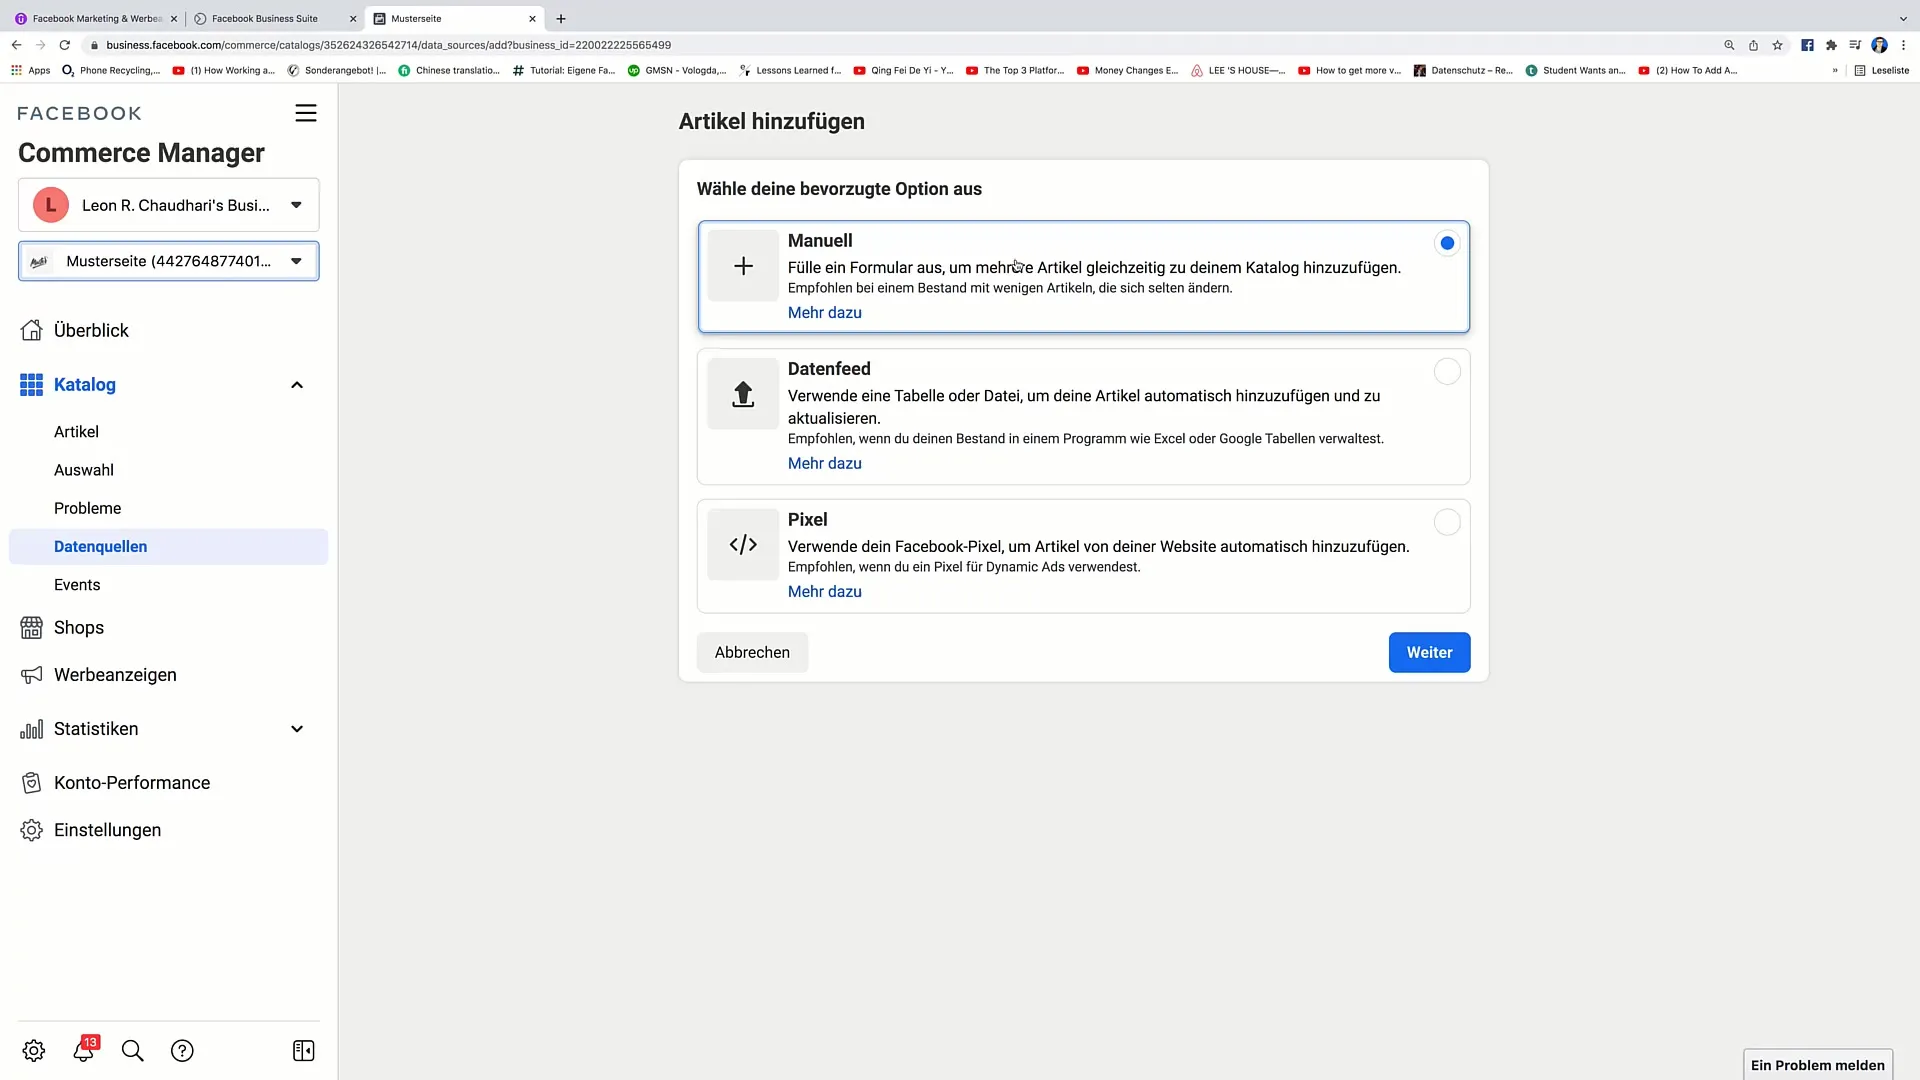
Task: Click the hamburger menu icon
Action: pyautogui.click(x=306, y=112)
